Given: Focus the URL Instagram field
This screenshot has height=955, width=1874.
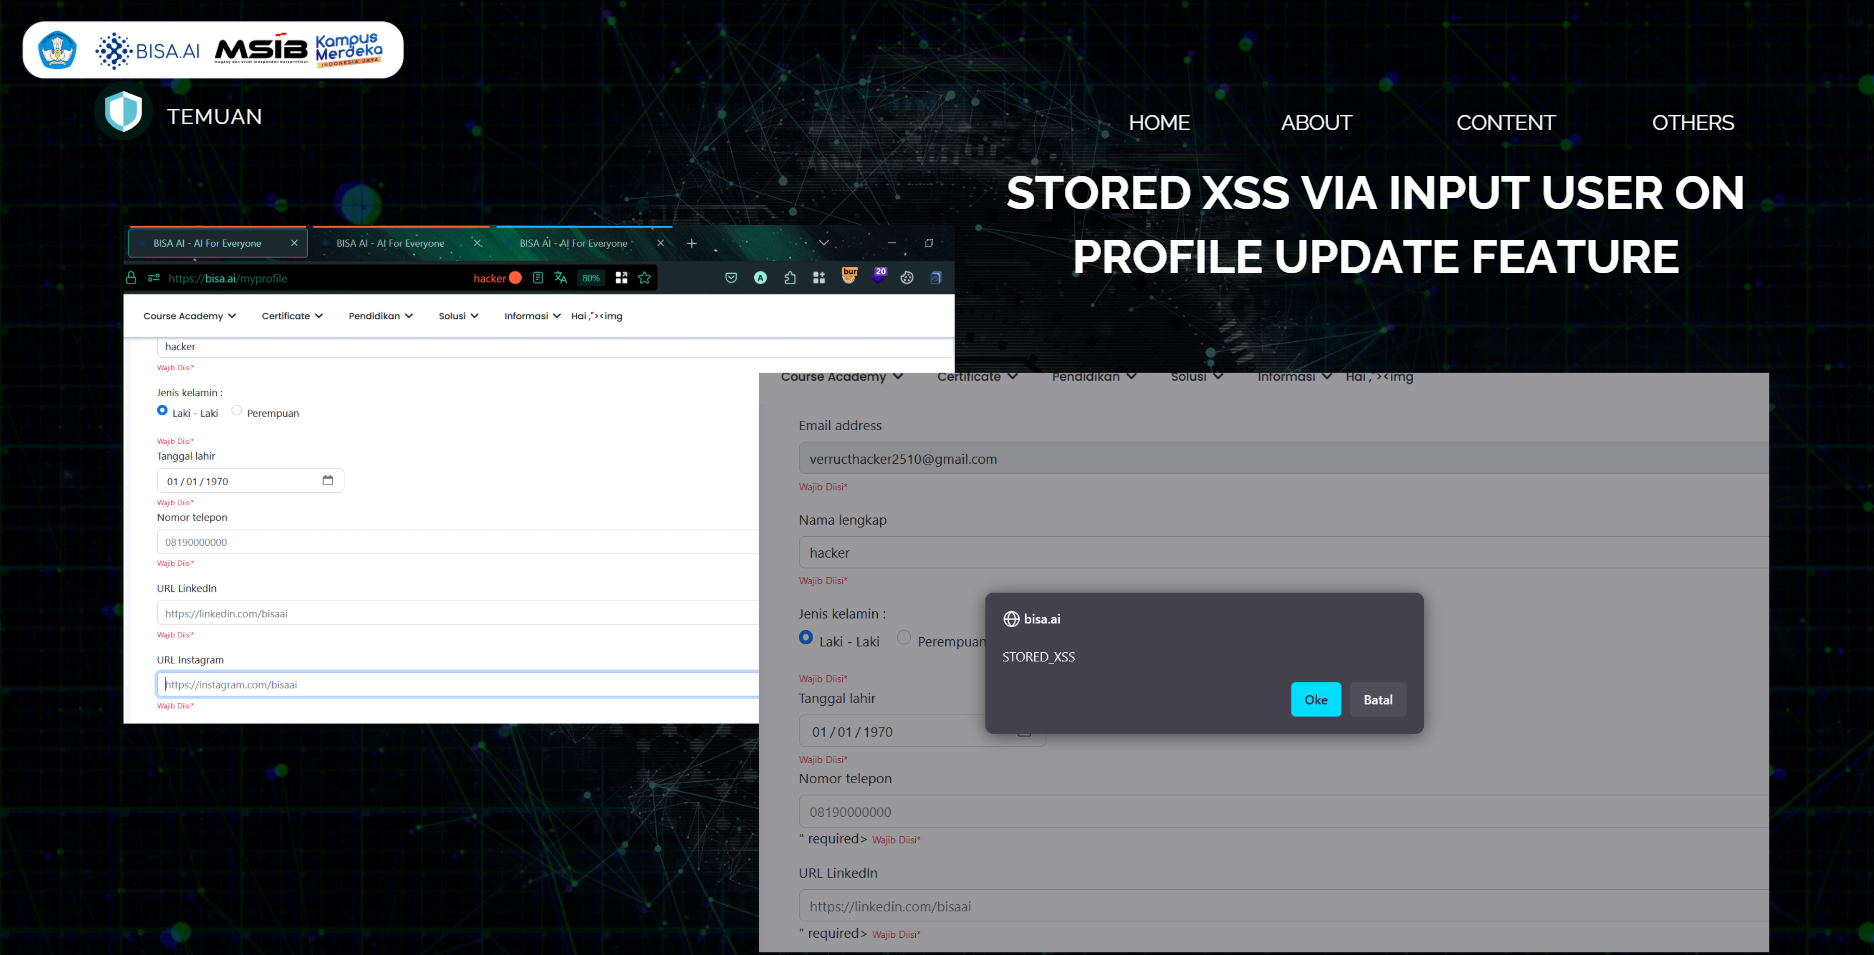Looking at the screenshot, I should click(458, 684).
